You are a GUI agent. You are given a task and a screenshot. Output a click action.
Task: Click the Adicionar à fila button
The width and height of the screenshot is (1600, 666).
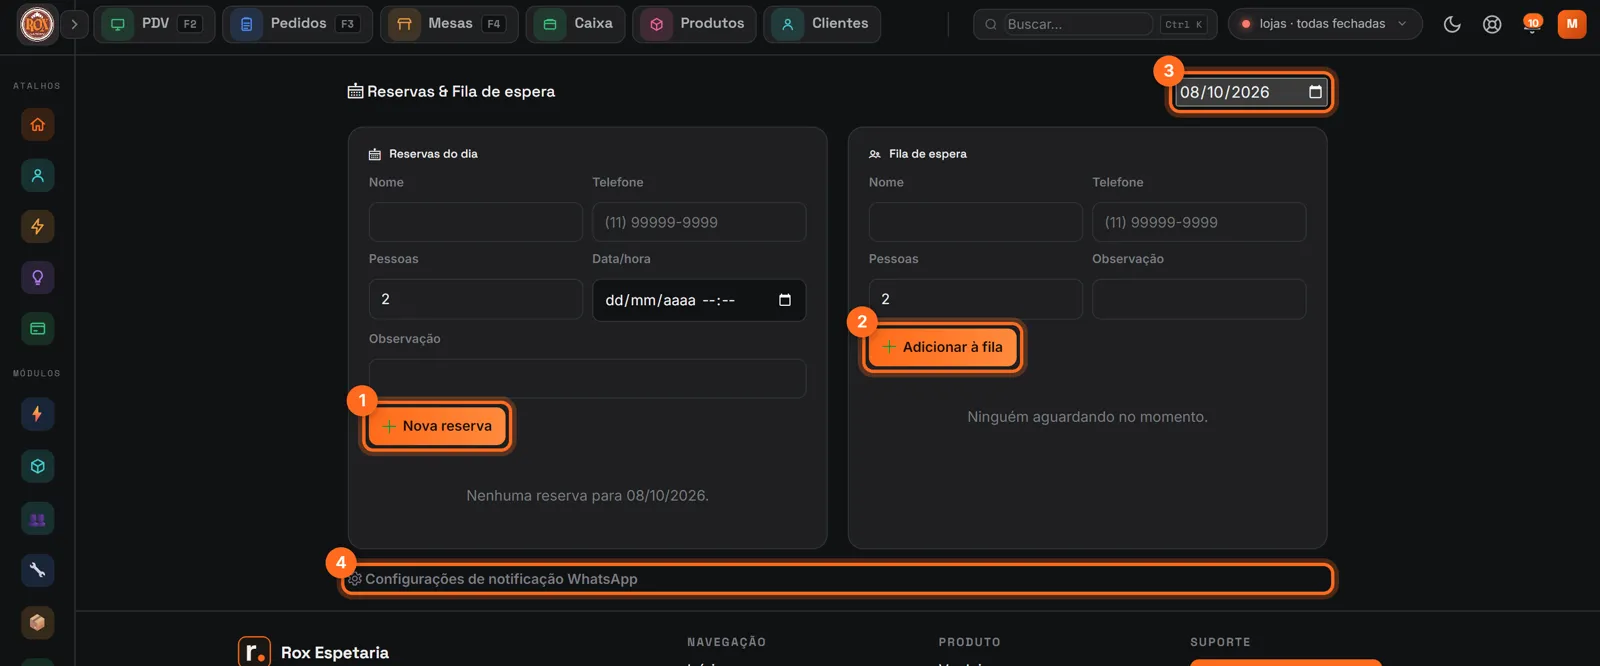pyautogui.click(x=942, y=347)
